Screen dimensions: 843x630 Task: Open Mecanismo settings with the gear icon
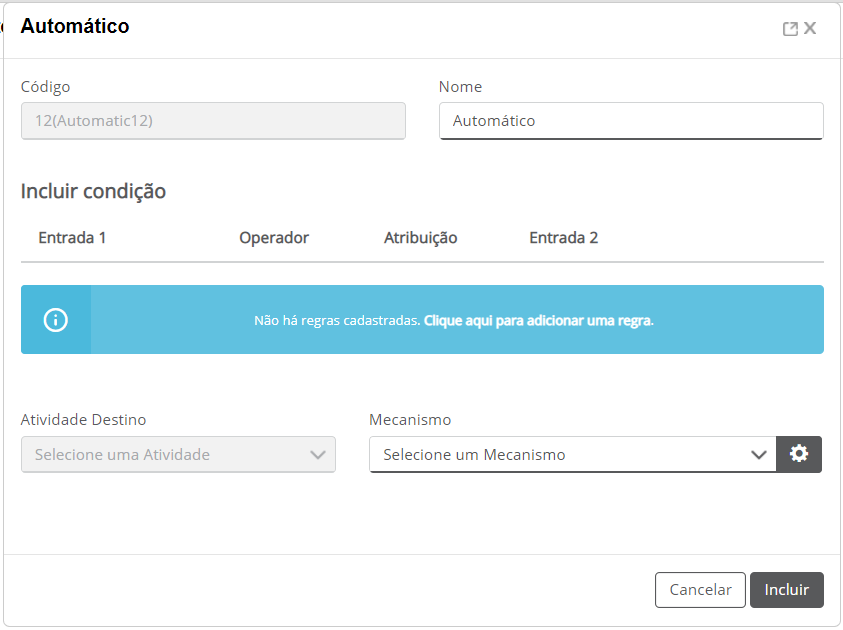799,454
